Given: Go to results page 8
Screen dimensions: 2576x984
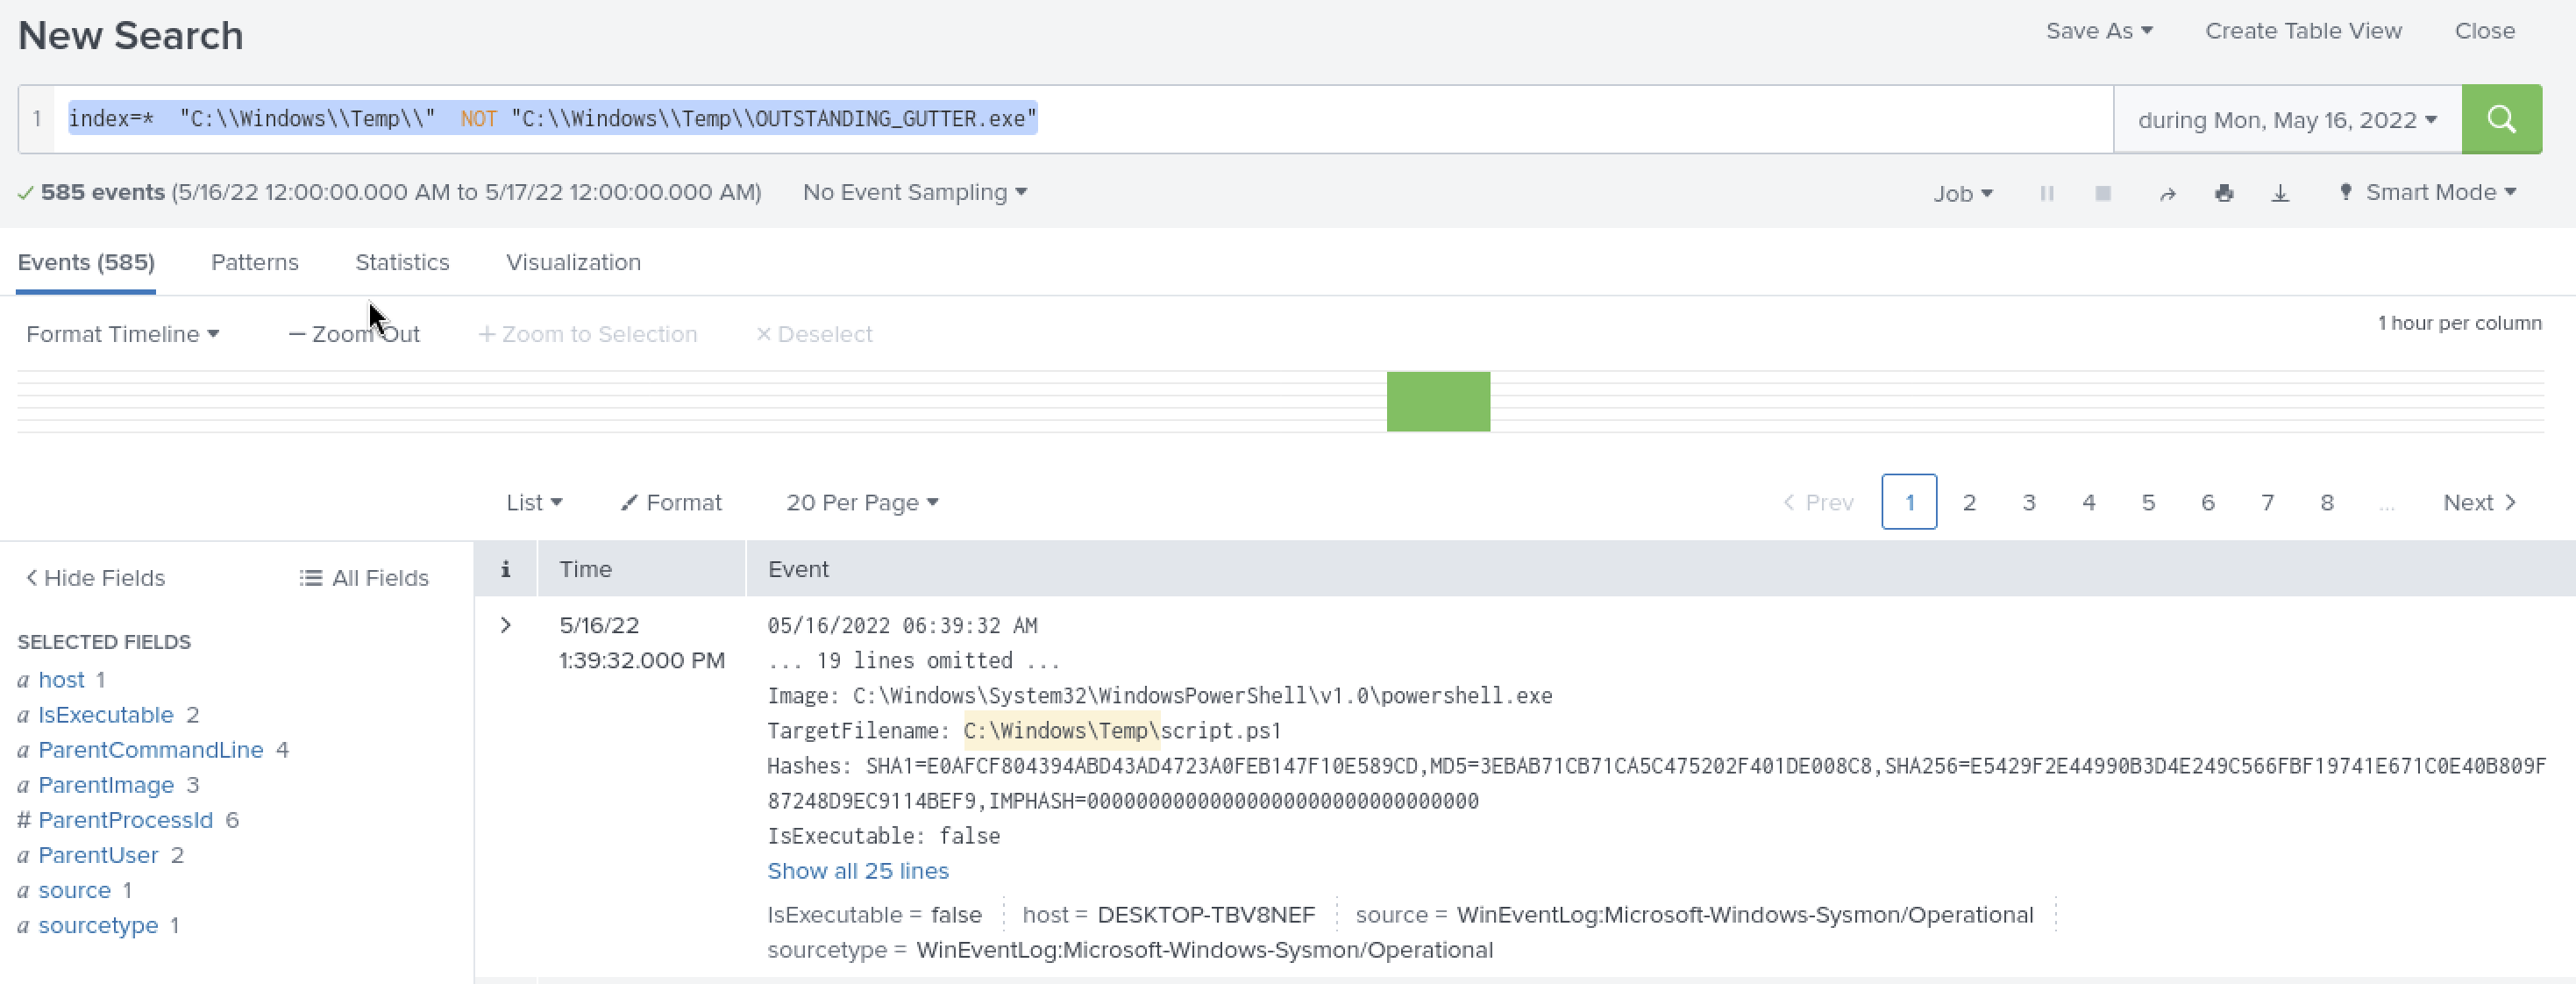Looking at the screenshot, I should point(2326,502).
